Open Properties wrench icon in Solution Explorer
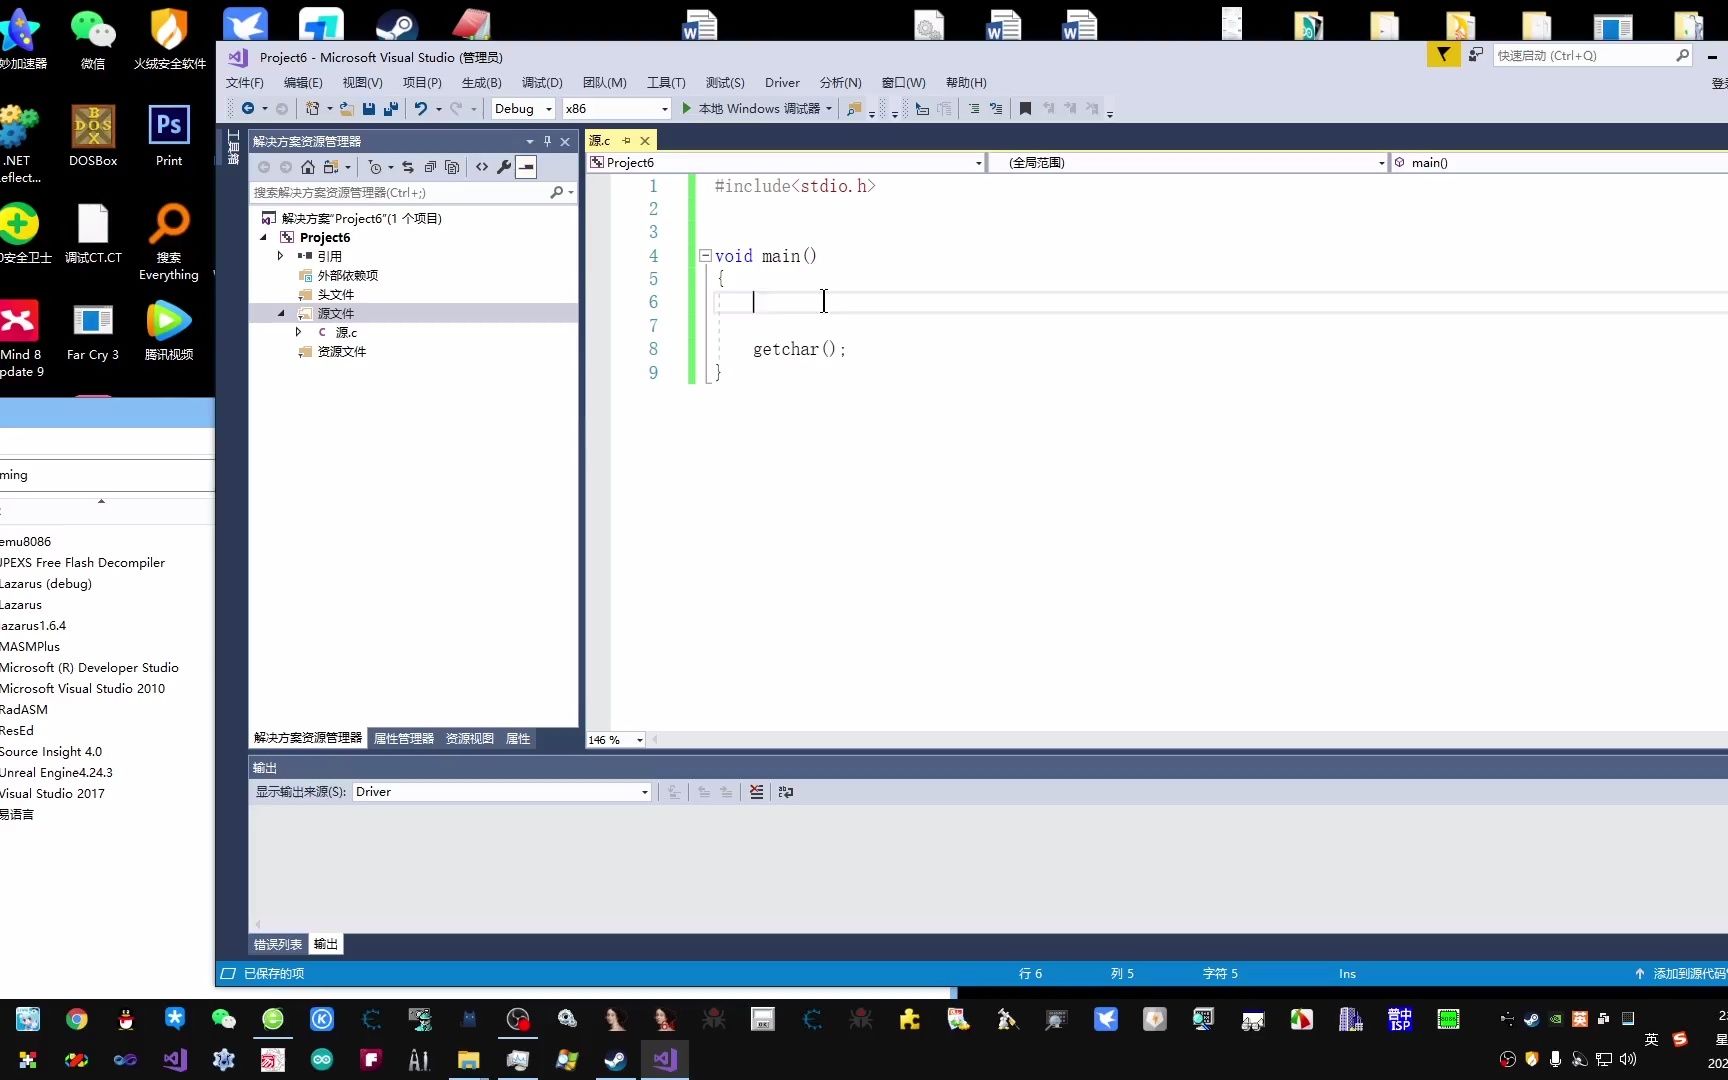Viewport: 1728px width, 1080px height. [504, 167]
